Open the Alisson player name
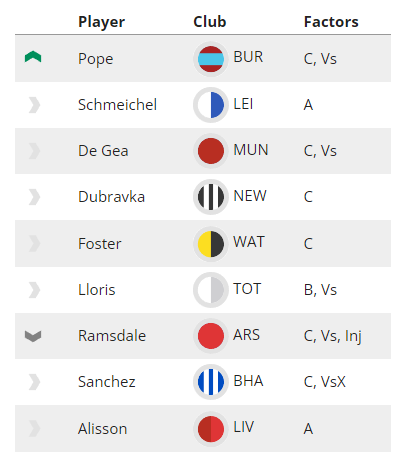Image resolution: width=402 pixels, height=459 pixels. [103, 429]
